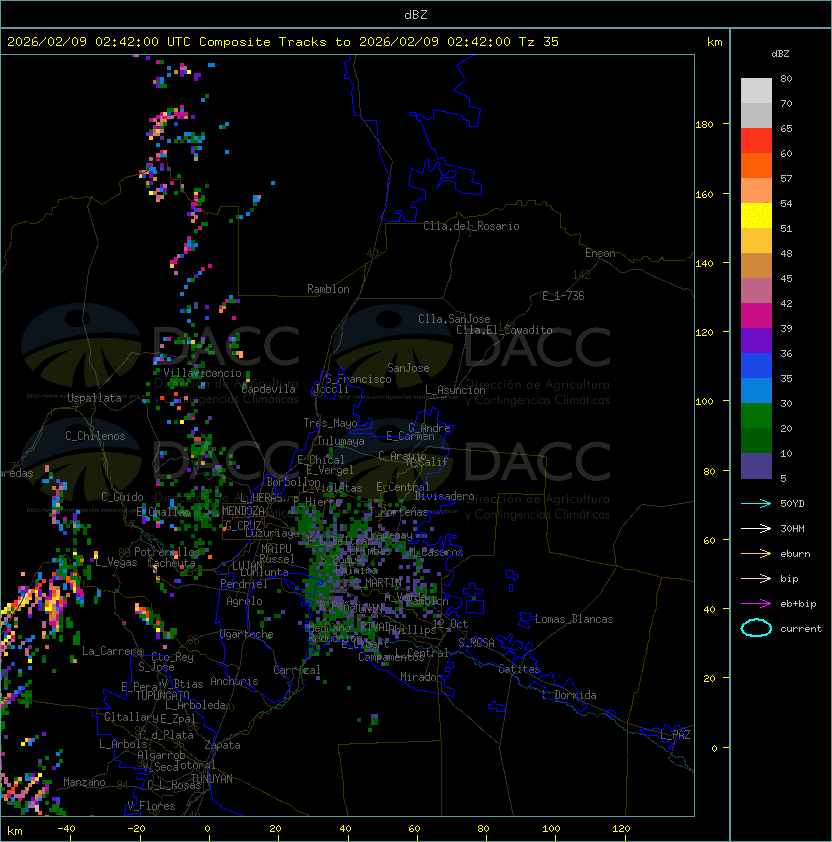The height and width of the screenshot is (842, 832).
Task: Click the 'Lomas_Blancas' map label
Action: point(574,619)
